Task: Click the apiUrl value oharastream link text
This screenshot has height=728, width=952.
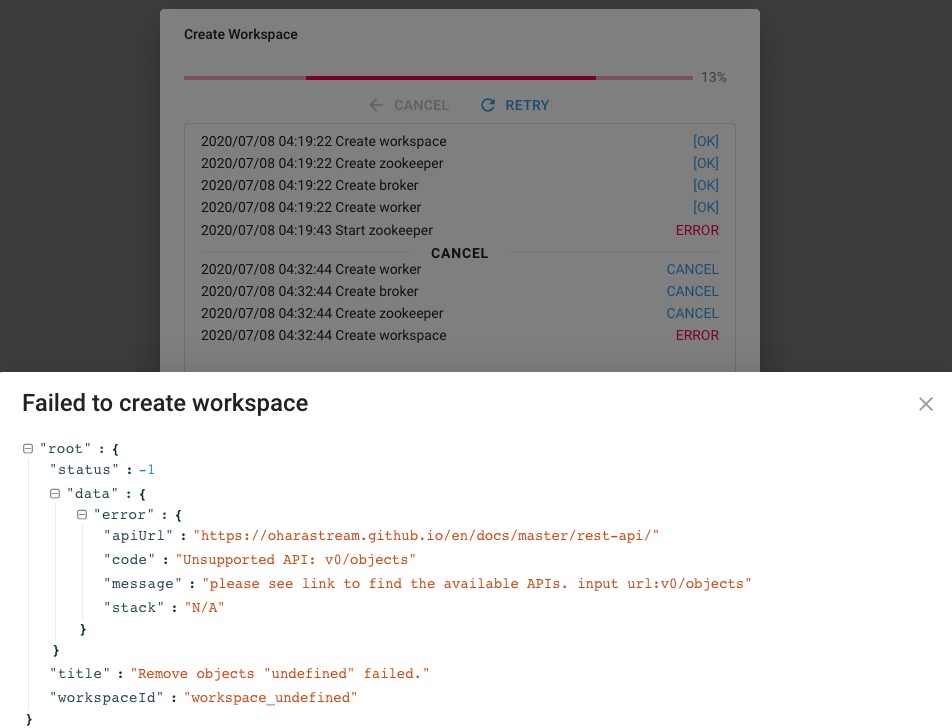Action: pyautogui.click(x=426, y=536)
